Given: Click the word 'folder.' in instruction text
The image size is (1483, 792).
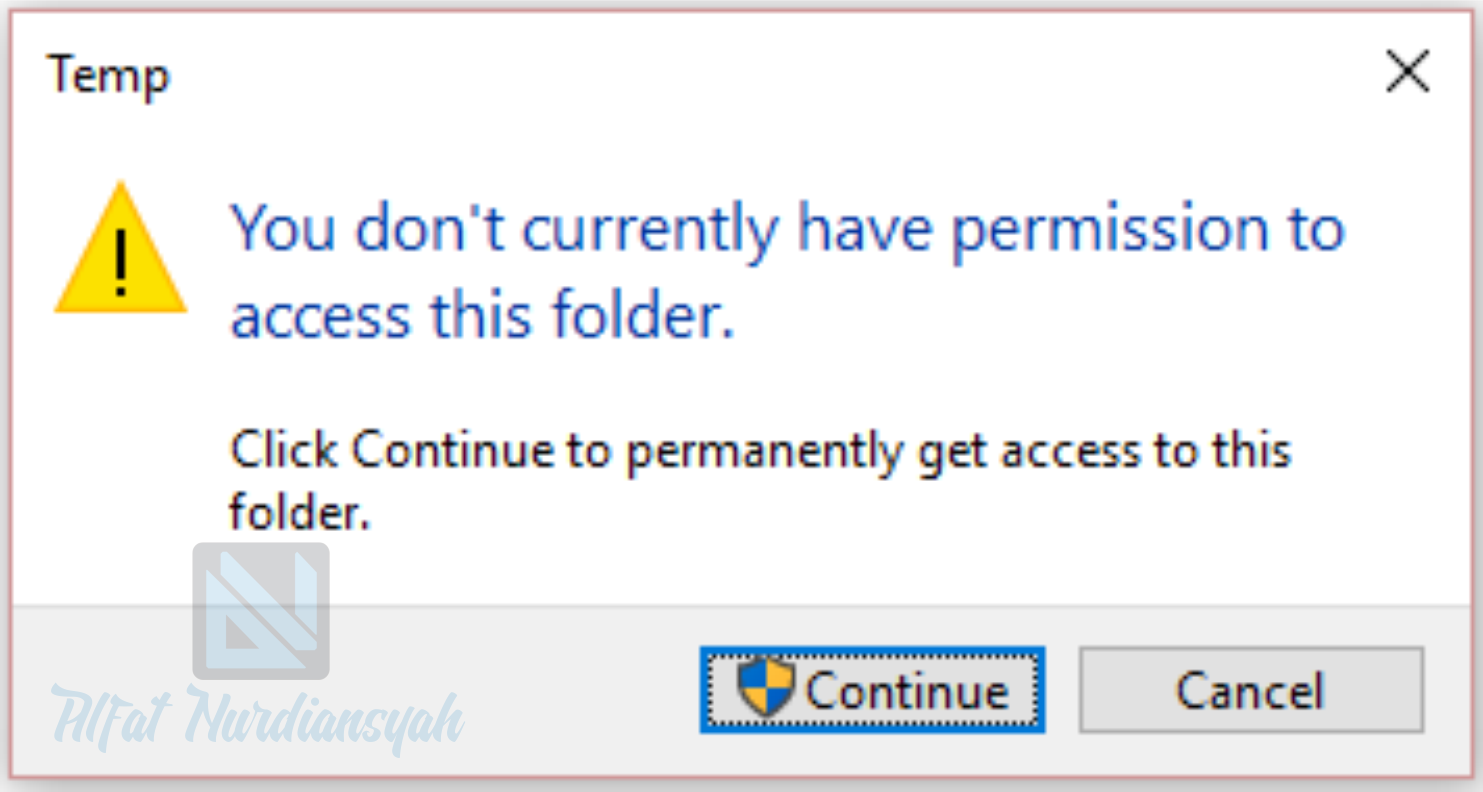Looking at the screenshot, I should click(x=300, y=512).
